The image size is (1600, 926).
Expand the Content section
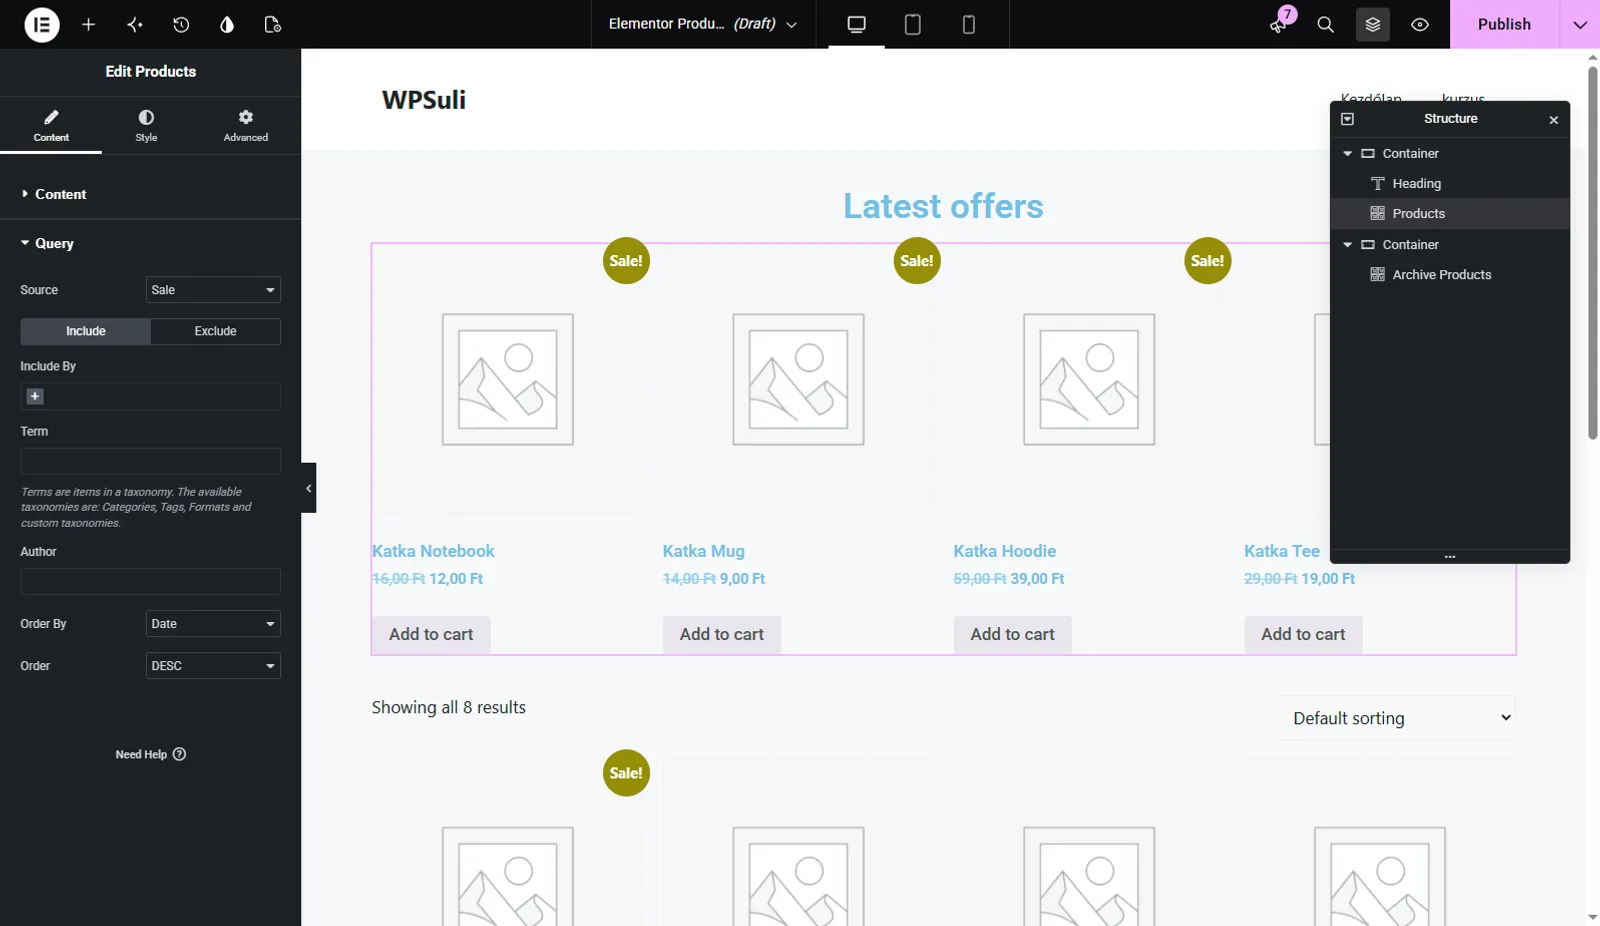click(150, 194)
